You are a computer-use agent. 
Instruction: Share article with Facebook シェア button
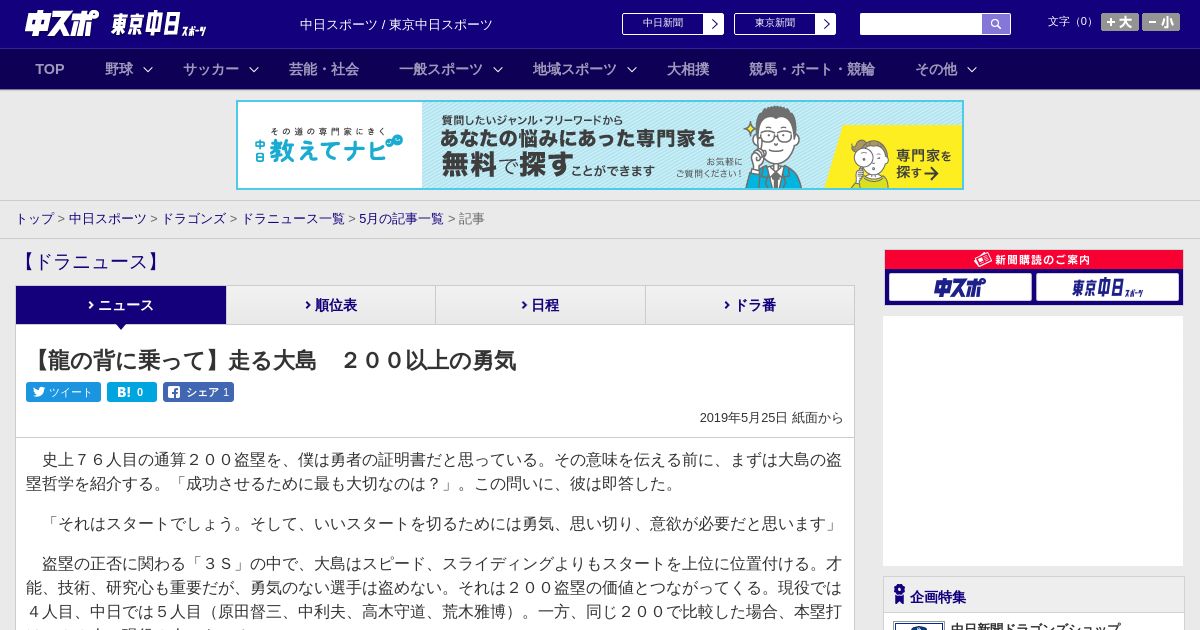[x=198, y=392]
